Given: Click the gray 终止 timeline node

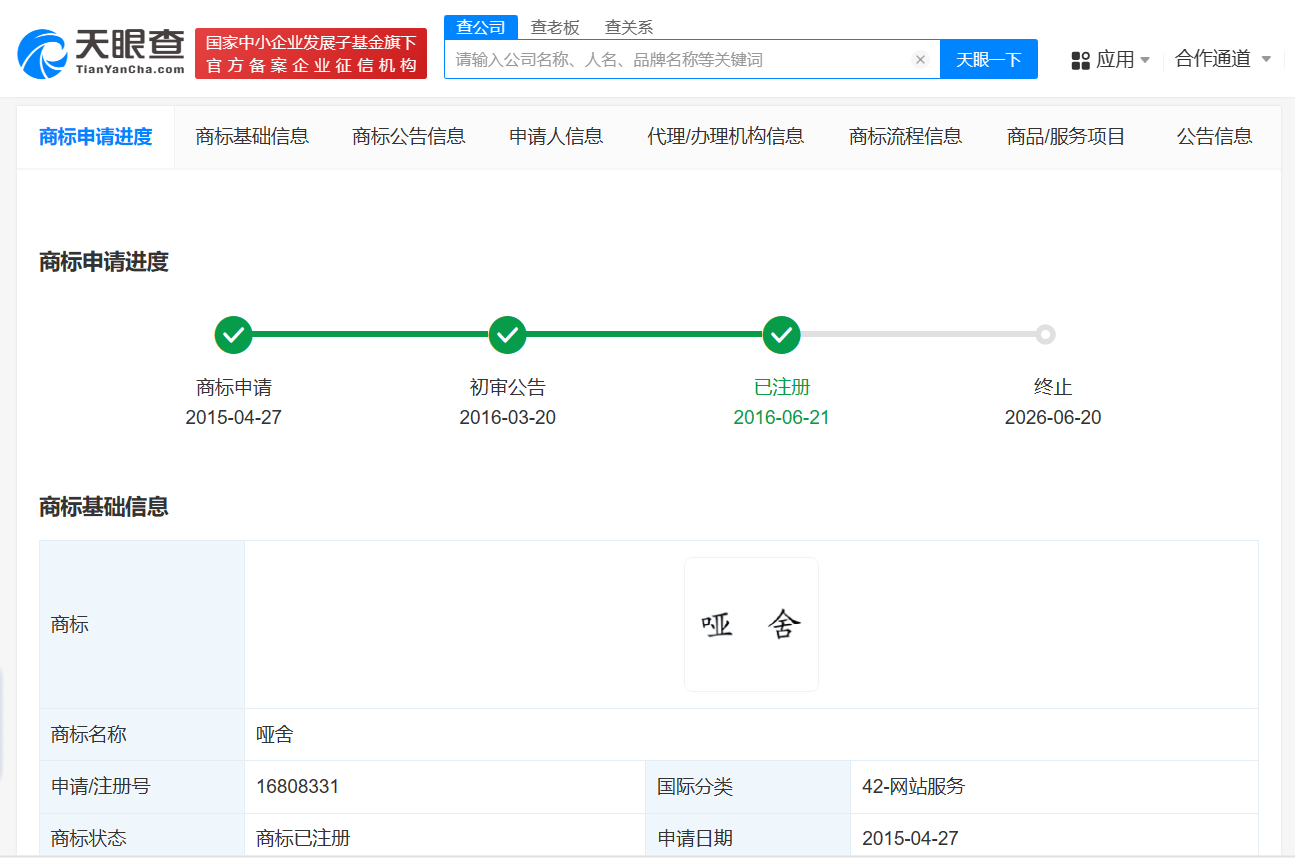Looking at the screenshot, I should pos(1046,334).
